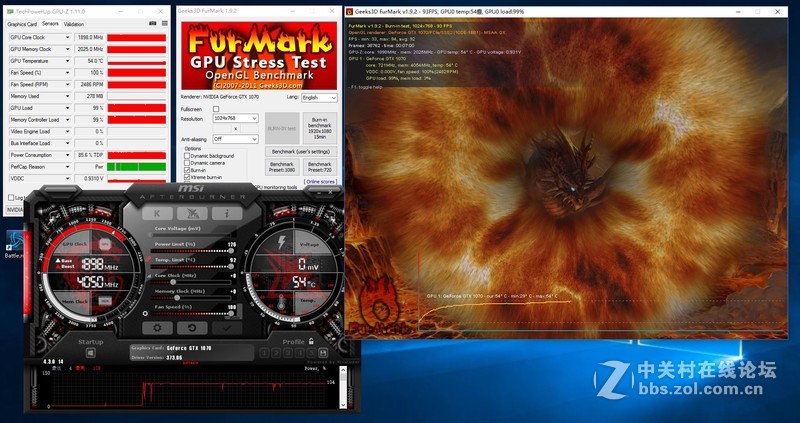This screenshot has width=800, height=423.
Task: Click the reset arrow button in Afterburner
Action: coord(192,328)
